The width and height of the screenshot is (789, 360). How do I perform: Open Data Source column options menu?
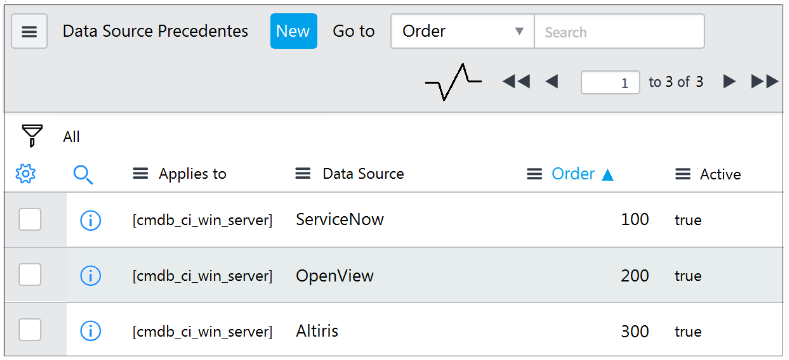[302, 174]
